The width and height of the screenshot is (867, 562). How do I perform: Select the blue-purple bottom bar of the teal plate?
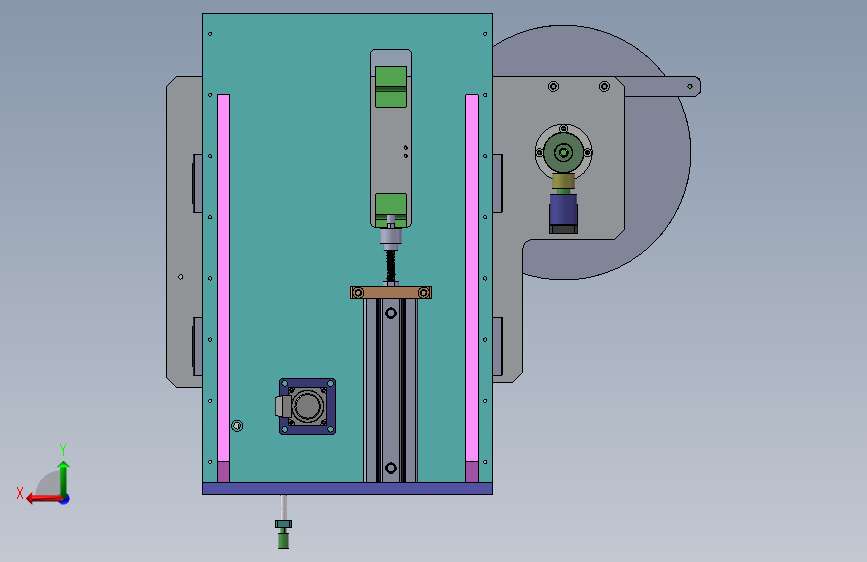coord(347,488)
